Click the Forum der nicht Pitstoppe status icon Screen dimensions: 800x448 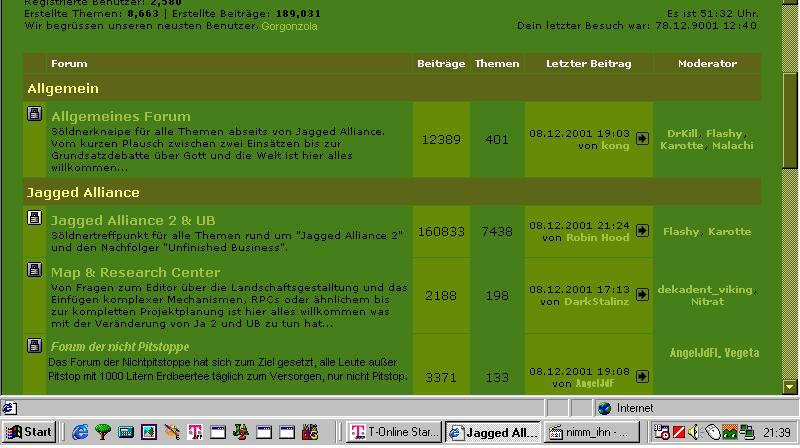pyautogui.click(x=34, y=345)
